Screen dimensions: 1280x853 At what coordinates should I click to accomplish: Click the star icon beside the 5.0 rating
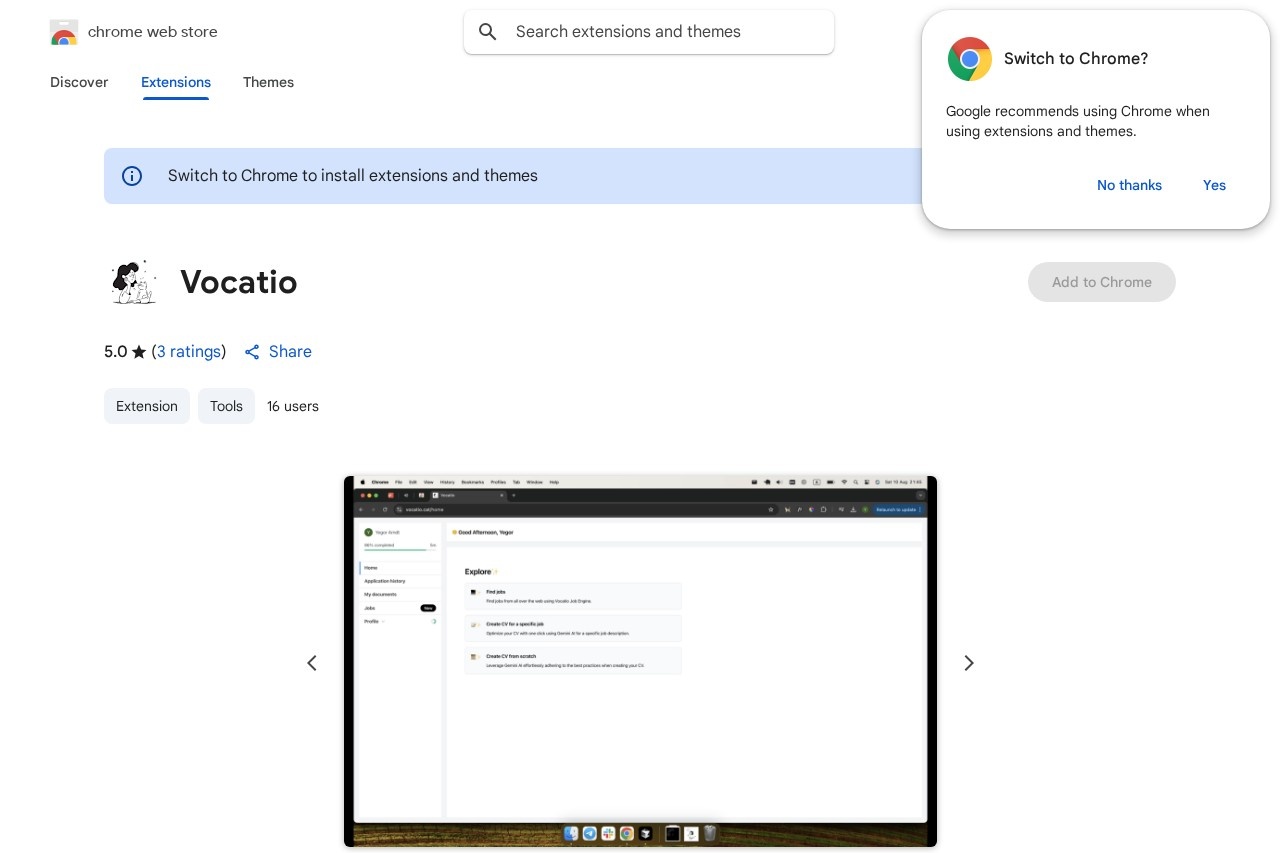click(x=139, y=351)
